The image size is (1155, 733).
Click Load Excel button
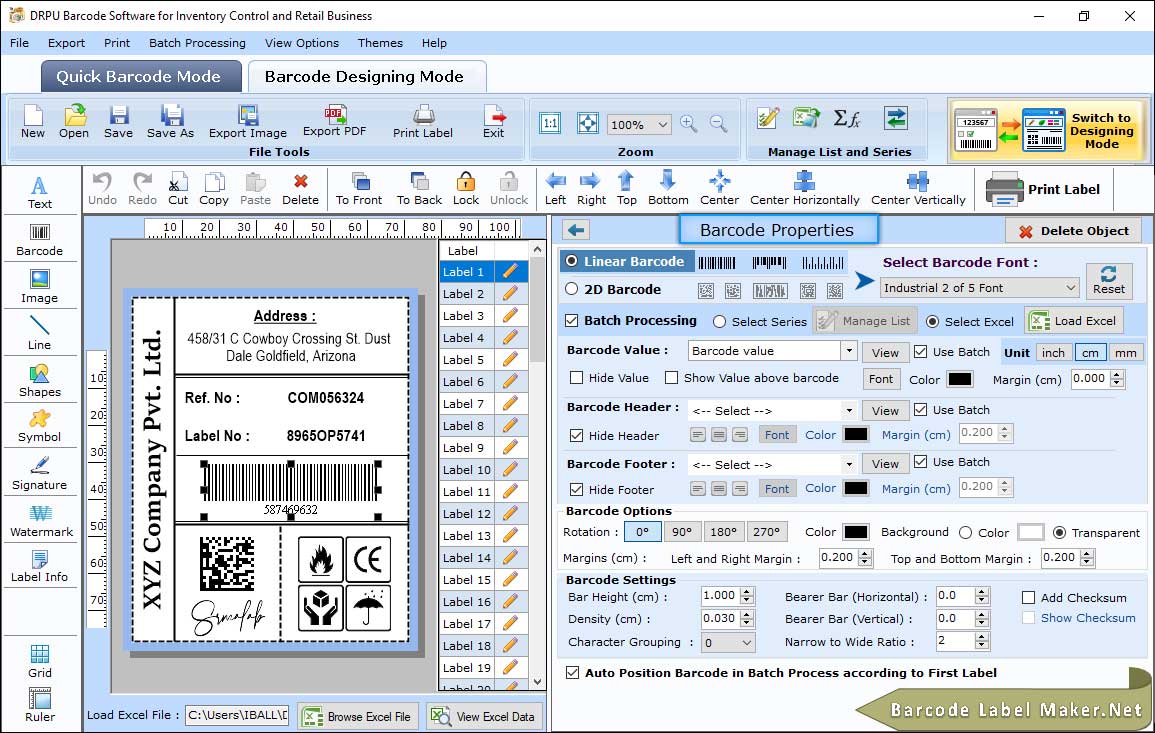pos(1074,320)
